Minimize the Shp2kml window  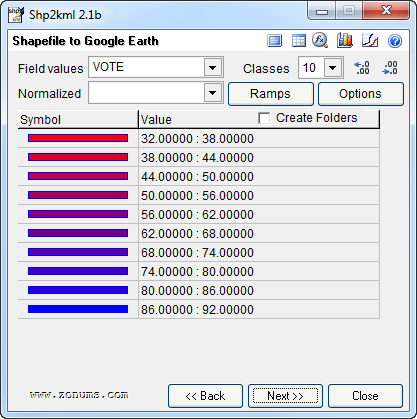click(322, 12)
